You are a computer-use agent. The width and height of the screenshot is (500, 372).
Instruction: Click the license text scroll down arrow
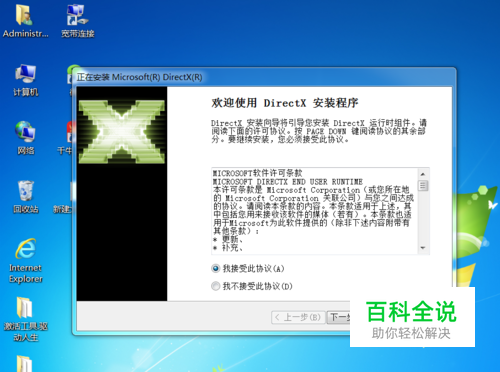pyautogui.click(x=423, y=248)
